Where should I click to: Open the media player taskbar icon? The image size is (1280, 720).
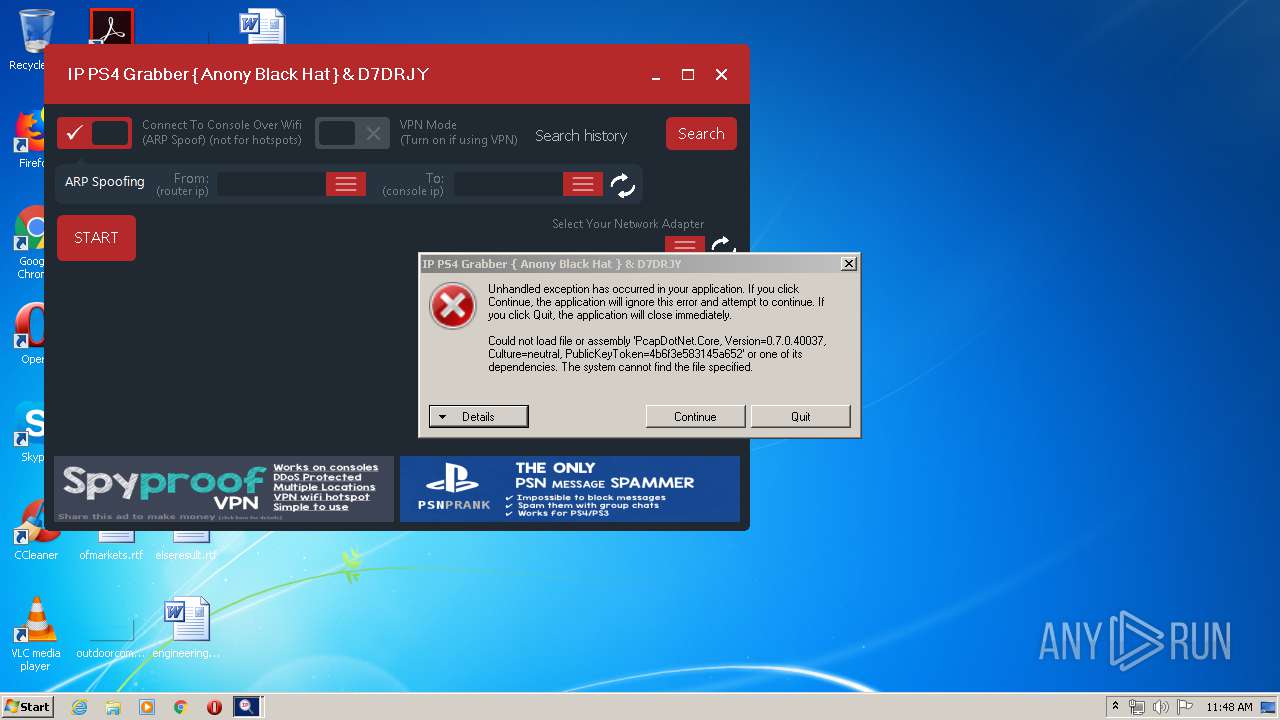[147, 707]
